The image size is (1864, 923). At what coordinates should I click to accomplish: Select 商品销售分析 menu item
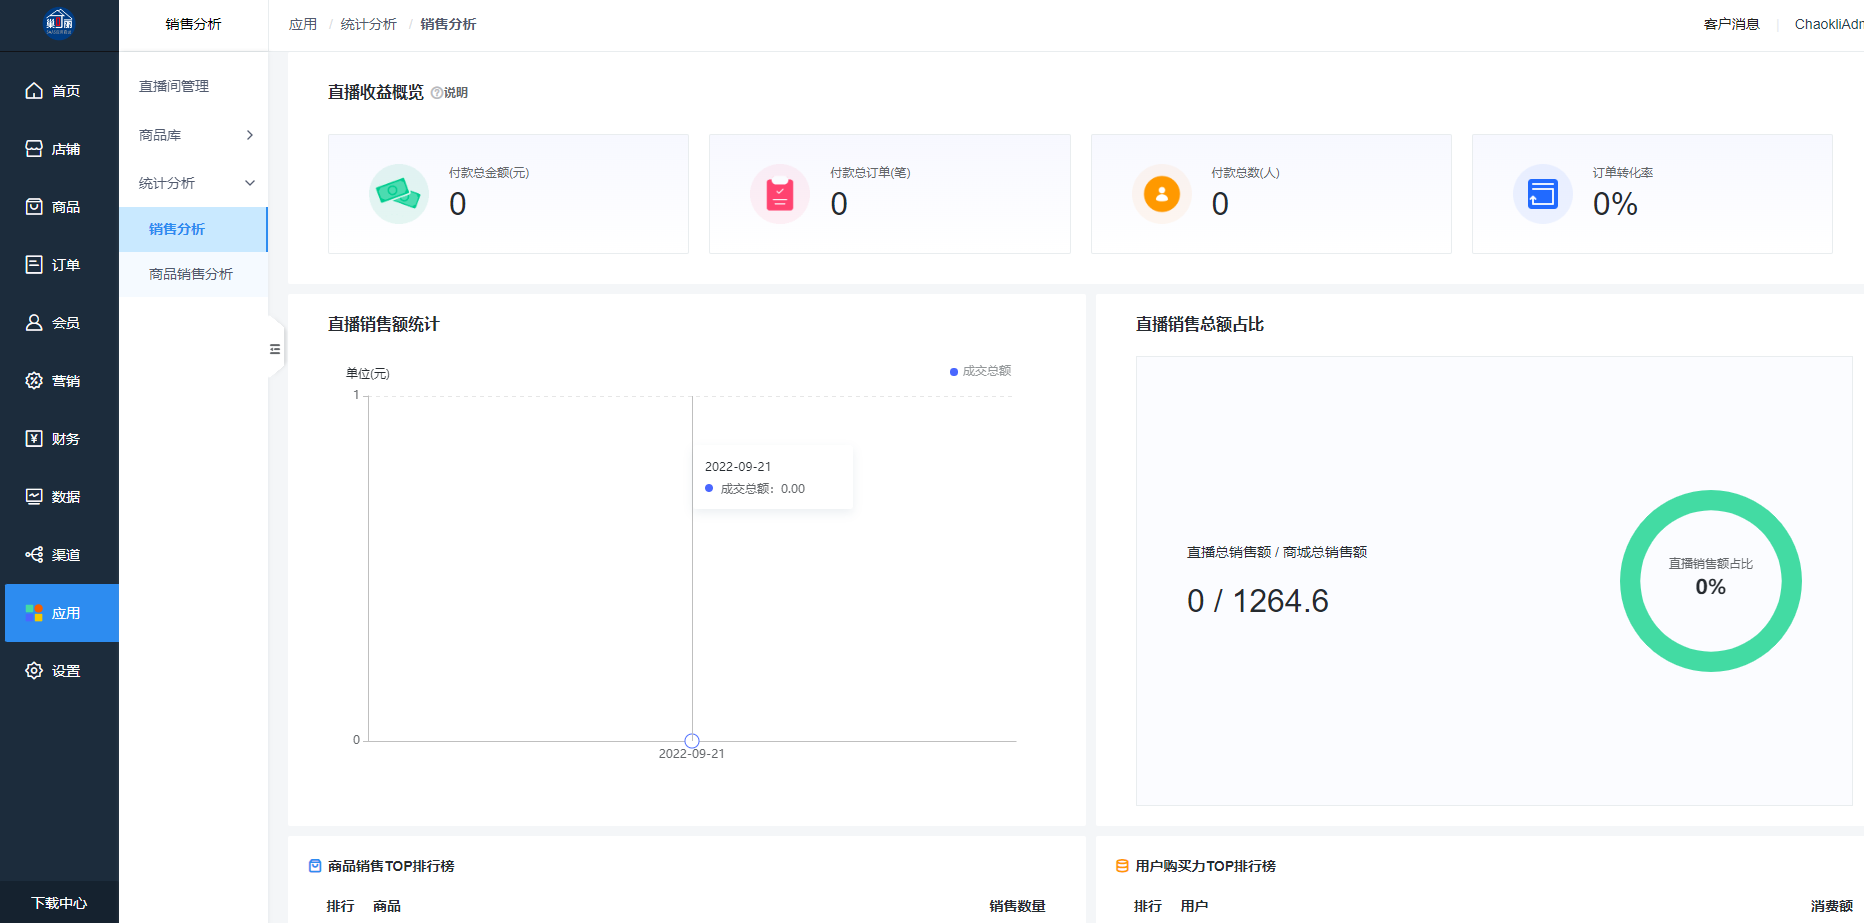pos(191,274)
